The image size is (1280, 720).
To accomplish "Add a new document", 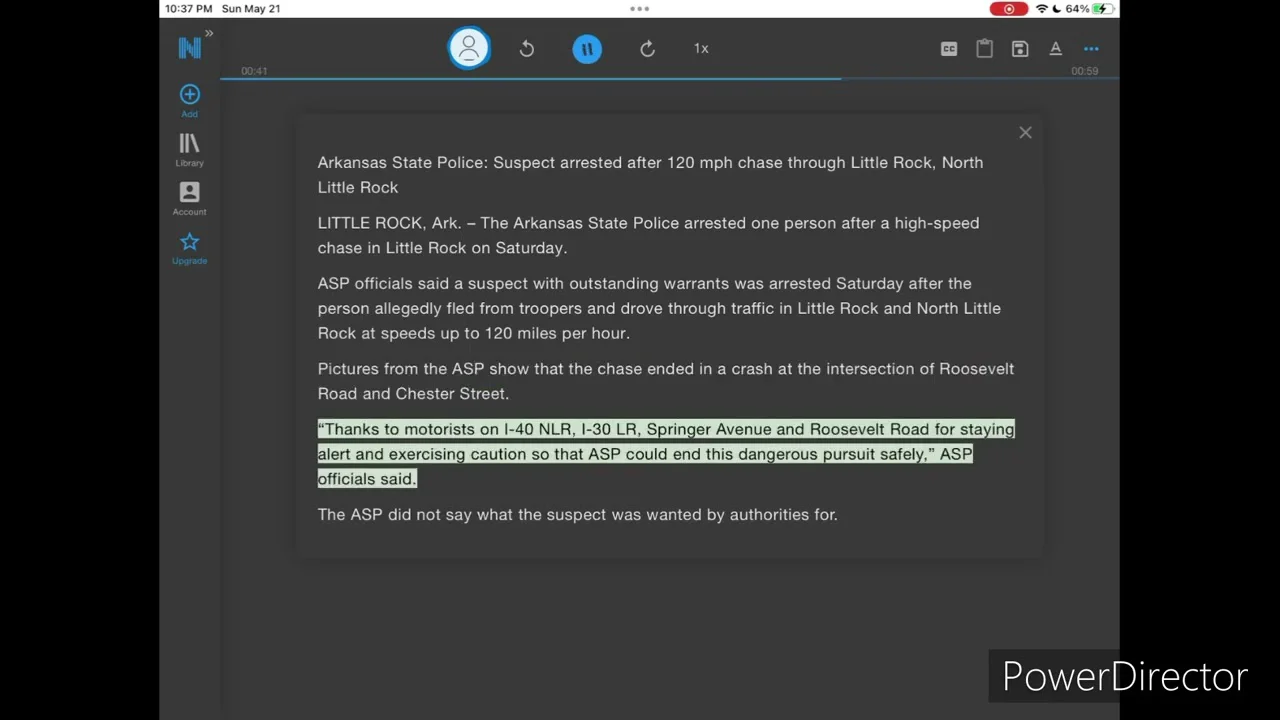I will pyautogui.click(x=189, y=100).
